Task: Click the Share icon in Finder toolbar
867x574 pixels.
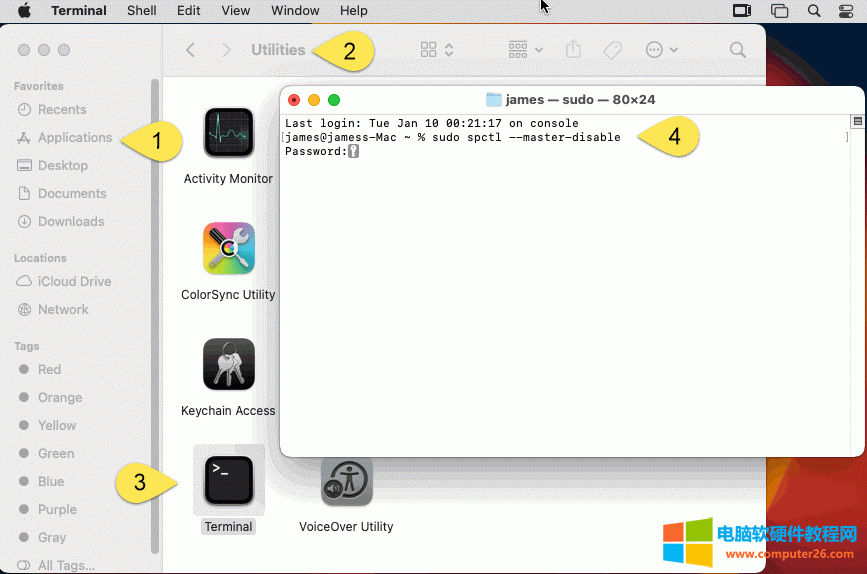Action: tap(573, 50)
